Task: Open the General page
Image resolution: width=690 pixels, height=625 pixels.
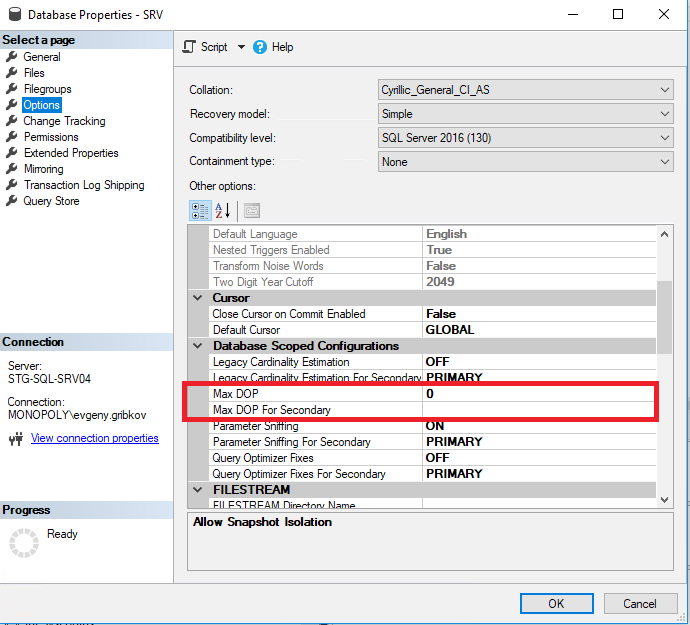Action: [42, 57]
